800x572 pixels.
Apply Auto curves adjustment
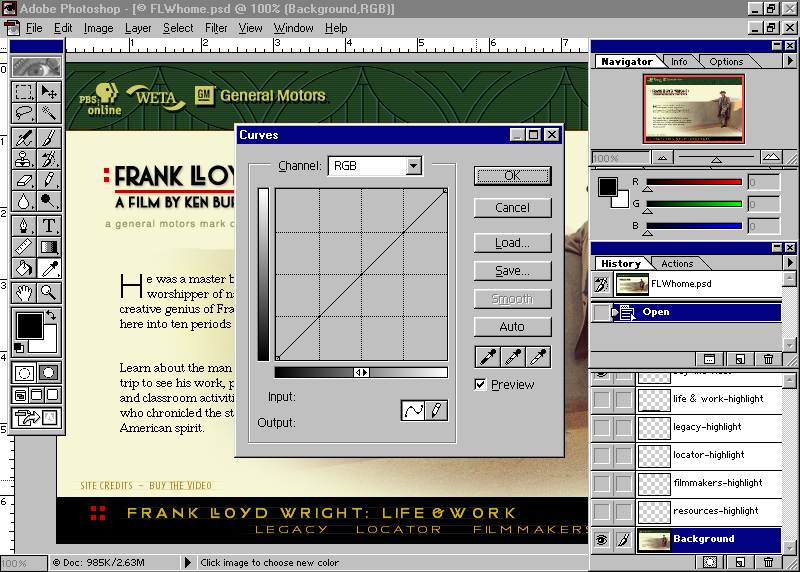pyautogui.click(x=512, y=327)
